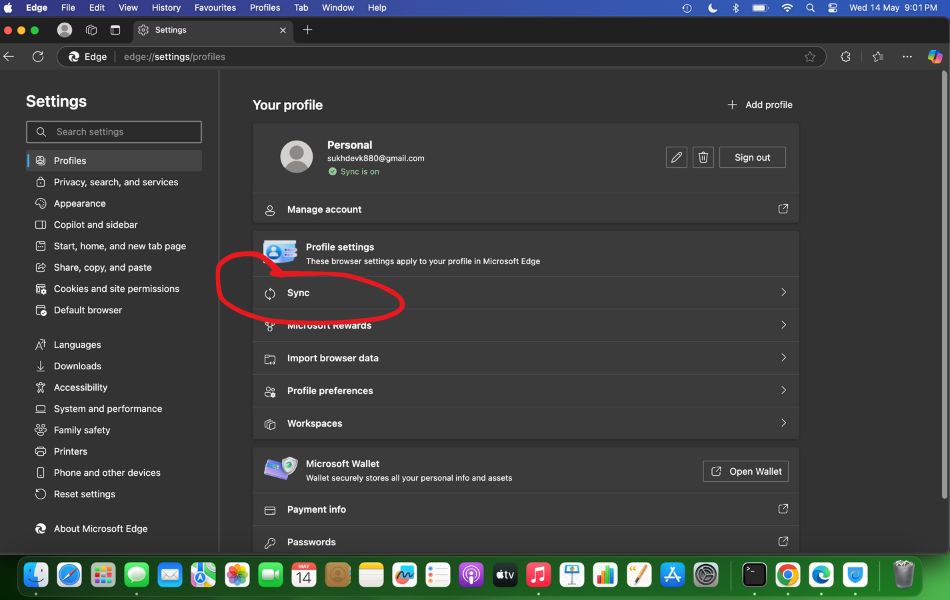The width and height of the screenshot is (950, 600).
Task: Open the Passwords external link icon
Action: click(x=783, y=541)
